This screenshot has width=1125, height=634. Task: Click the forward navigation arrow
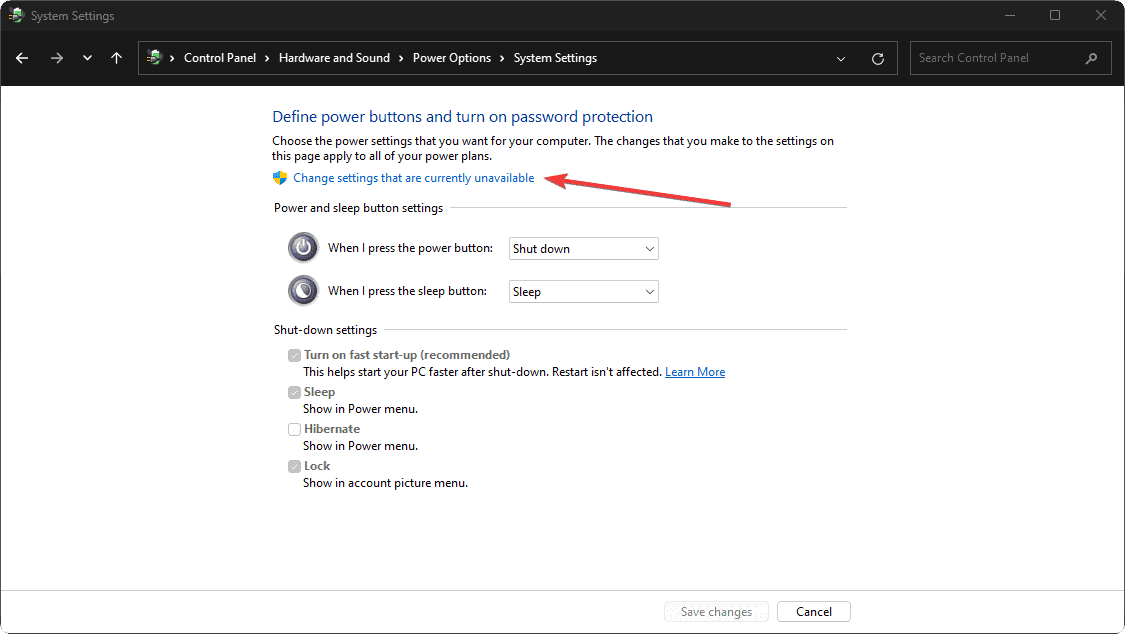(x=56, y=58)
